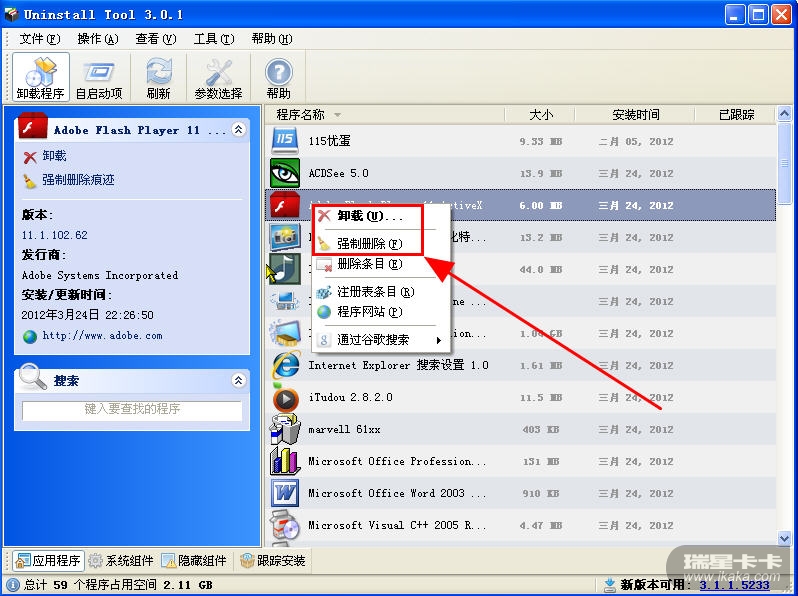
Task: Sort by 已跟踪 column header
Action: pos(736,115)
